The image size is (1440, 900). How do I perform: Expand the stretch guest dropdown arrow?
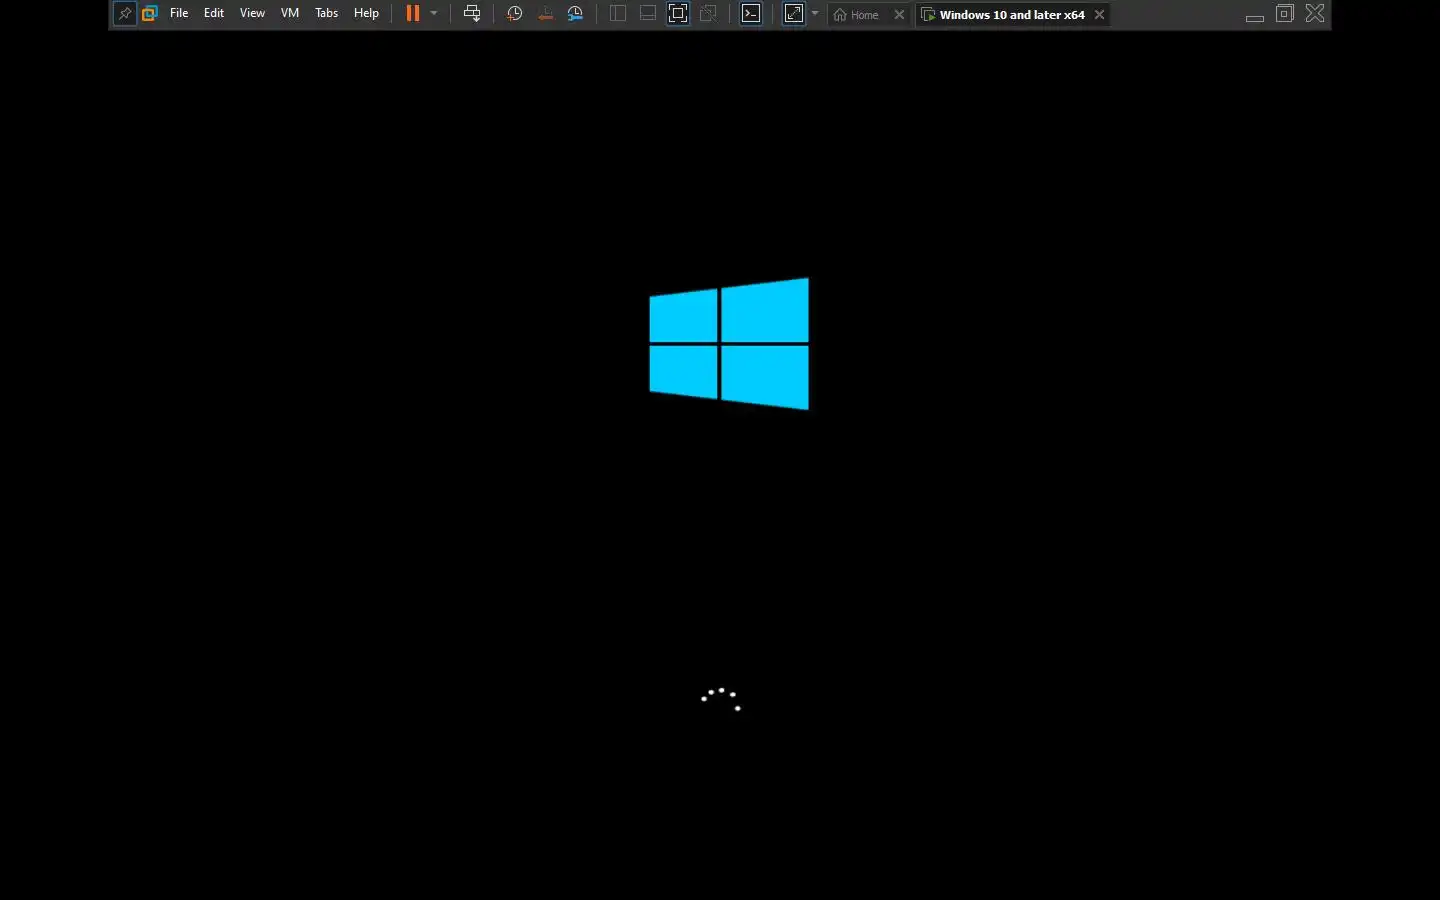(x=815, y=14)
